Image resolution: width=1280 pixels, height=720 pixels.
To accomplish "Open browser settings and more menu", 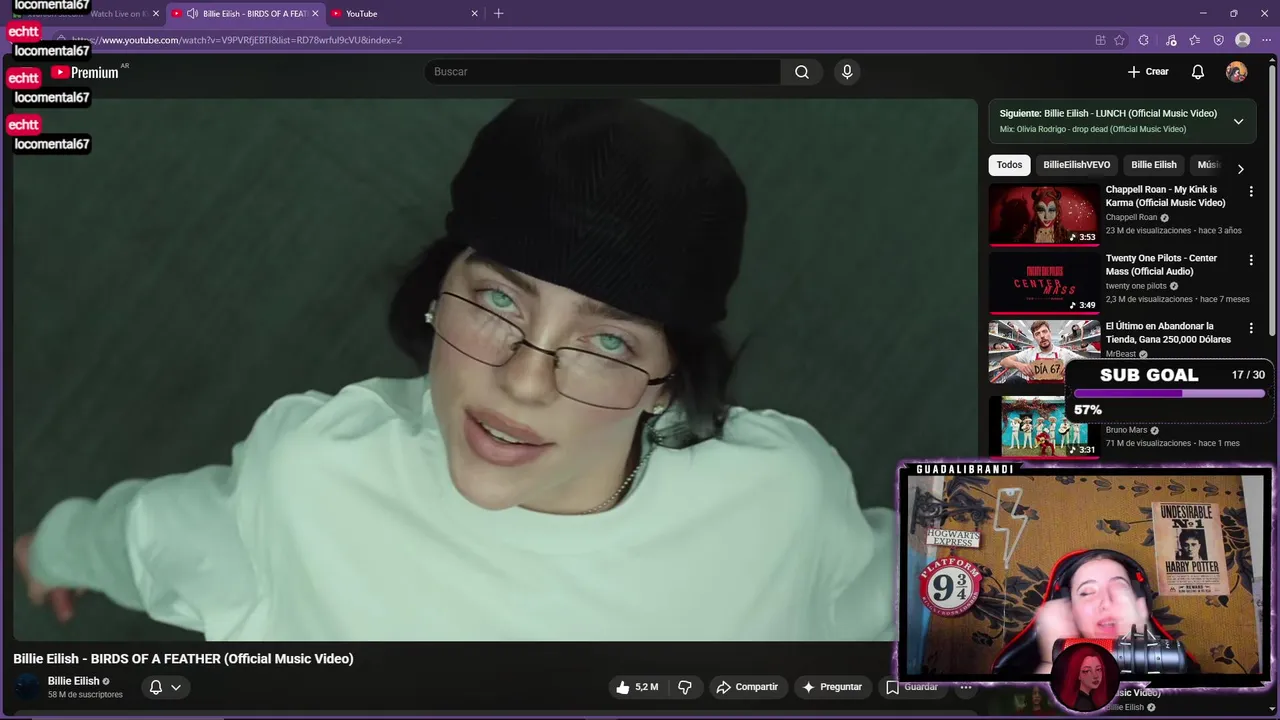I will [x=1268, y=40].
